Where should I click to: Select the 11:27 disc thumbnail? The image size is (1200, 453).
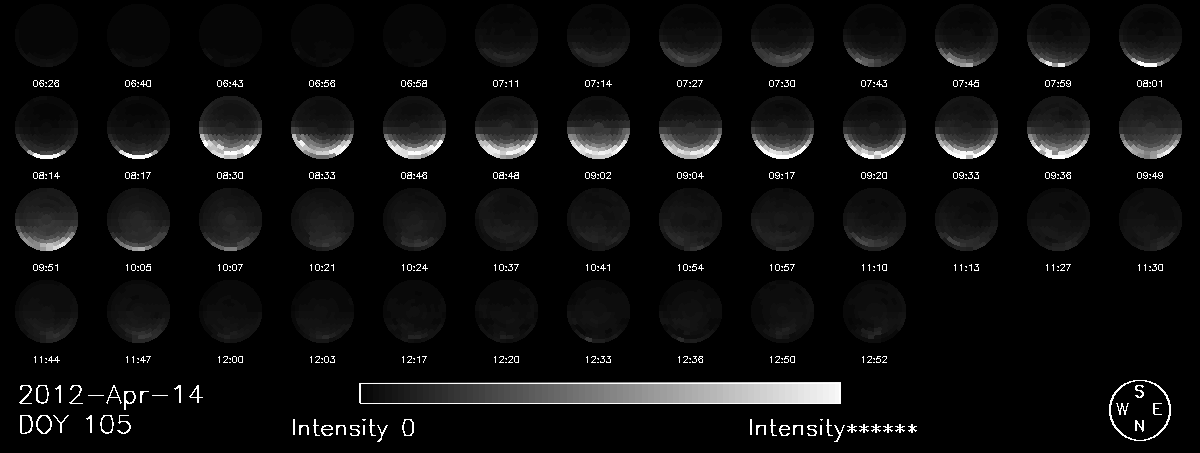click(1059, 221)
